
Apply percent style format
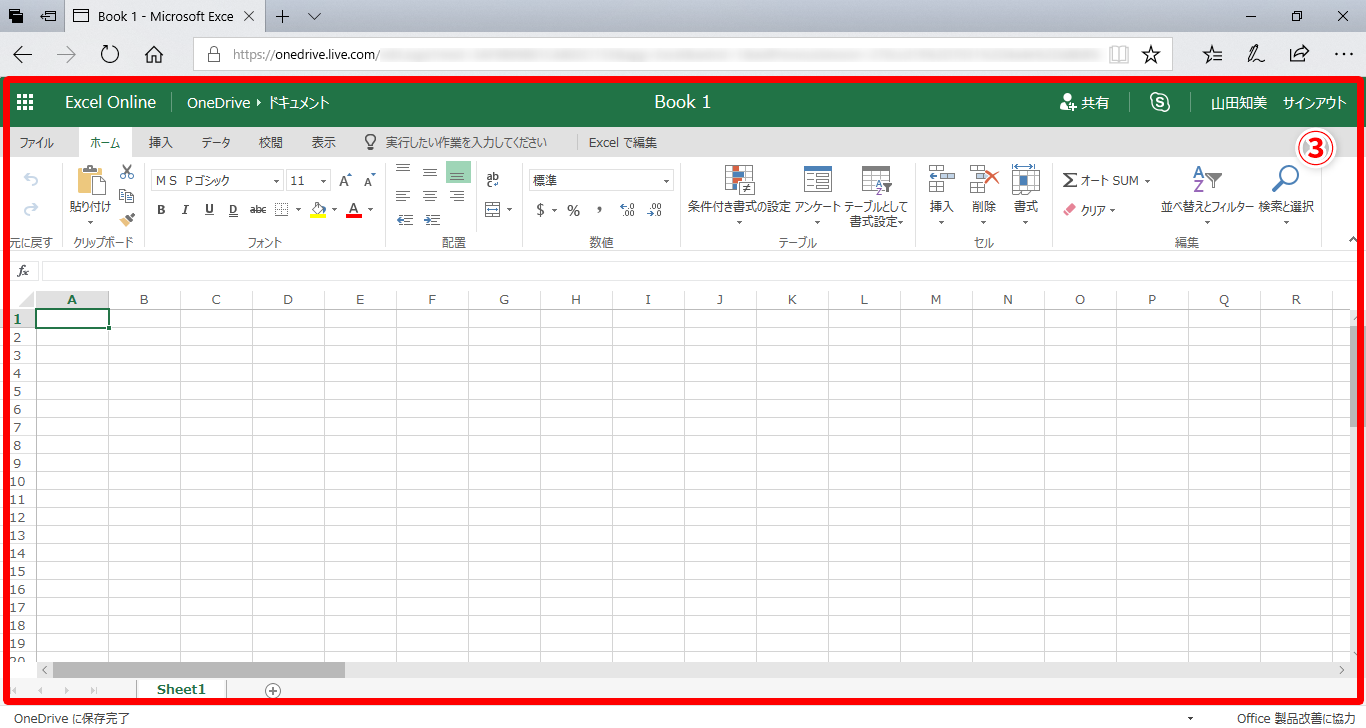tap(574, 210)
